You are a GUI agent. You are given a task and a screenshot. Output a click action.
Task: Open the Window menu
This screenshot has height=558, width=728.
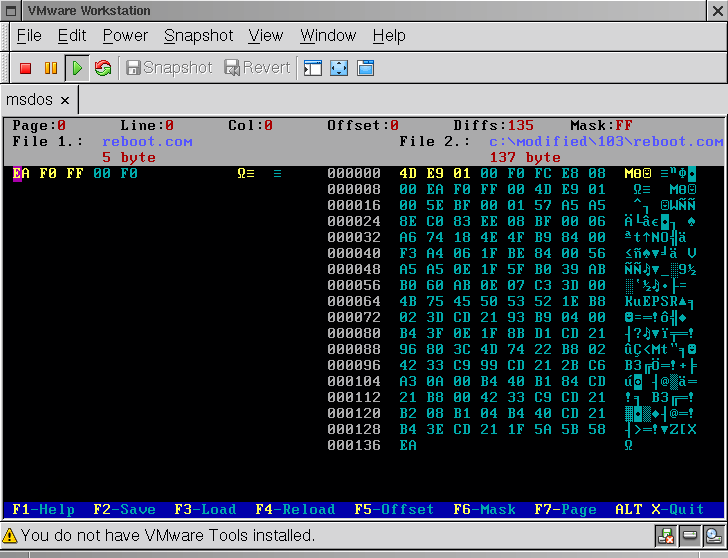pos(328,35)
